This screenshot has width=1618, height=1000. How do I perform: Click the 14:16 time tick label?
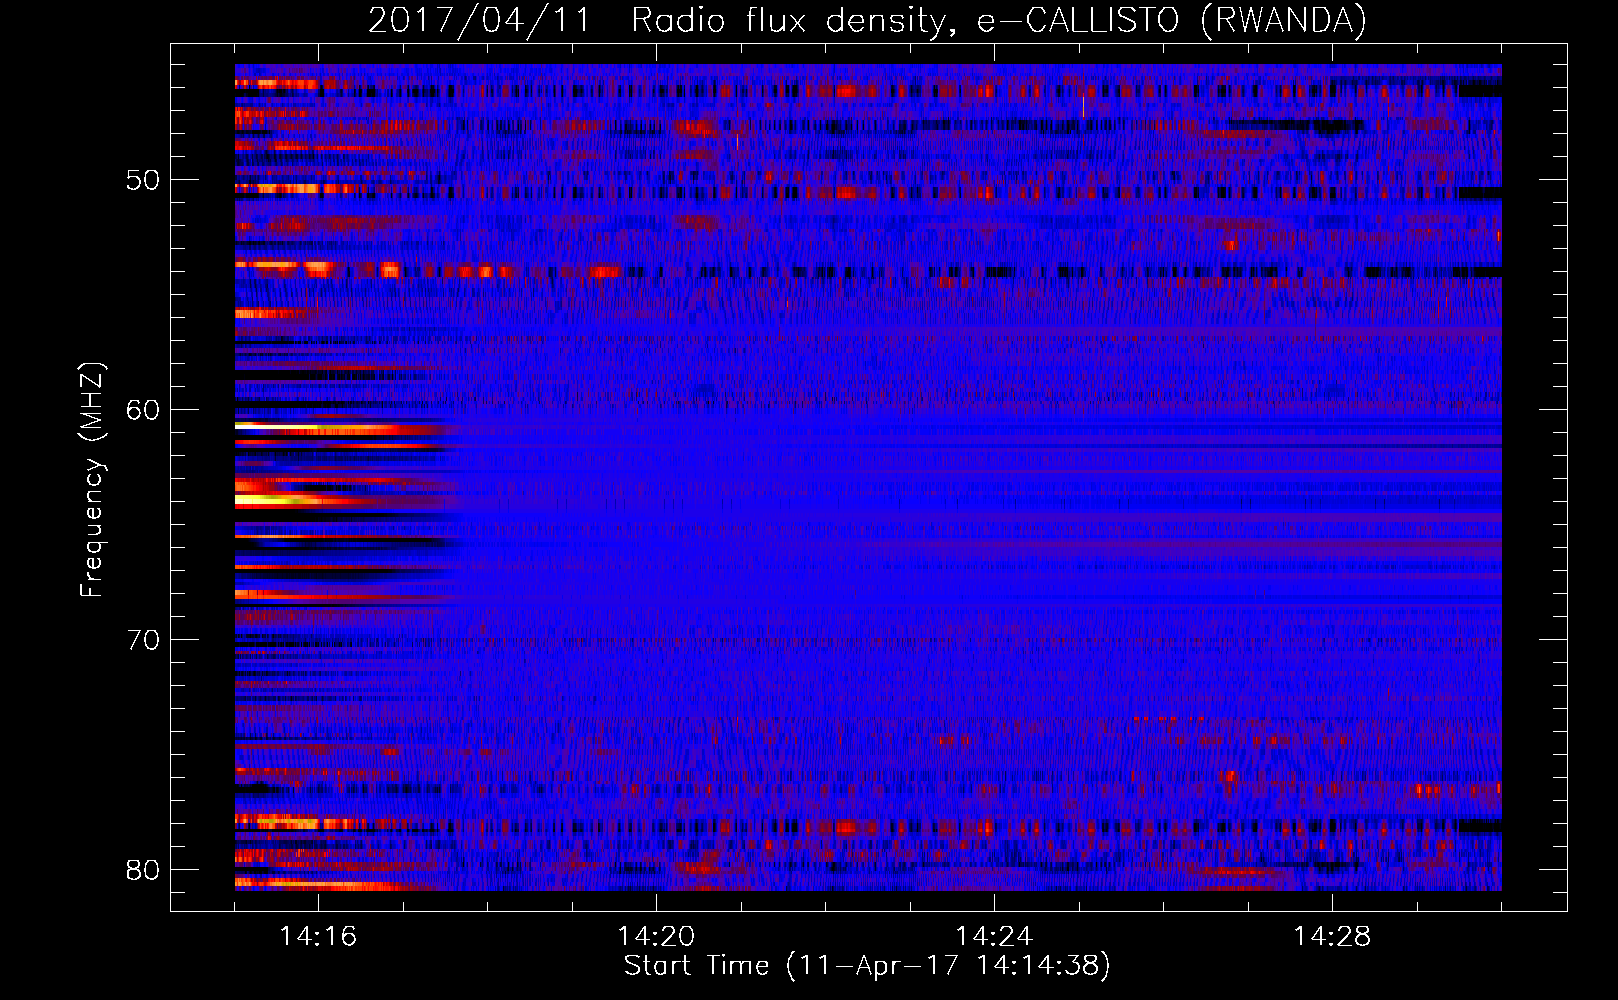[x=318, y=937]
